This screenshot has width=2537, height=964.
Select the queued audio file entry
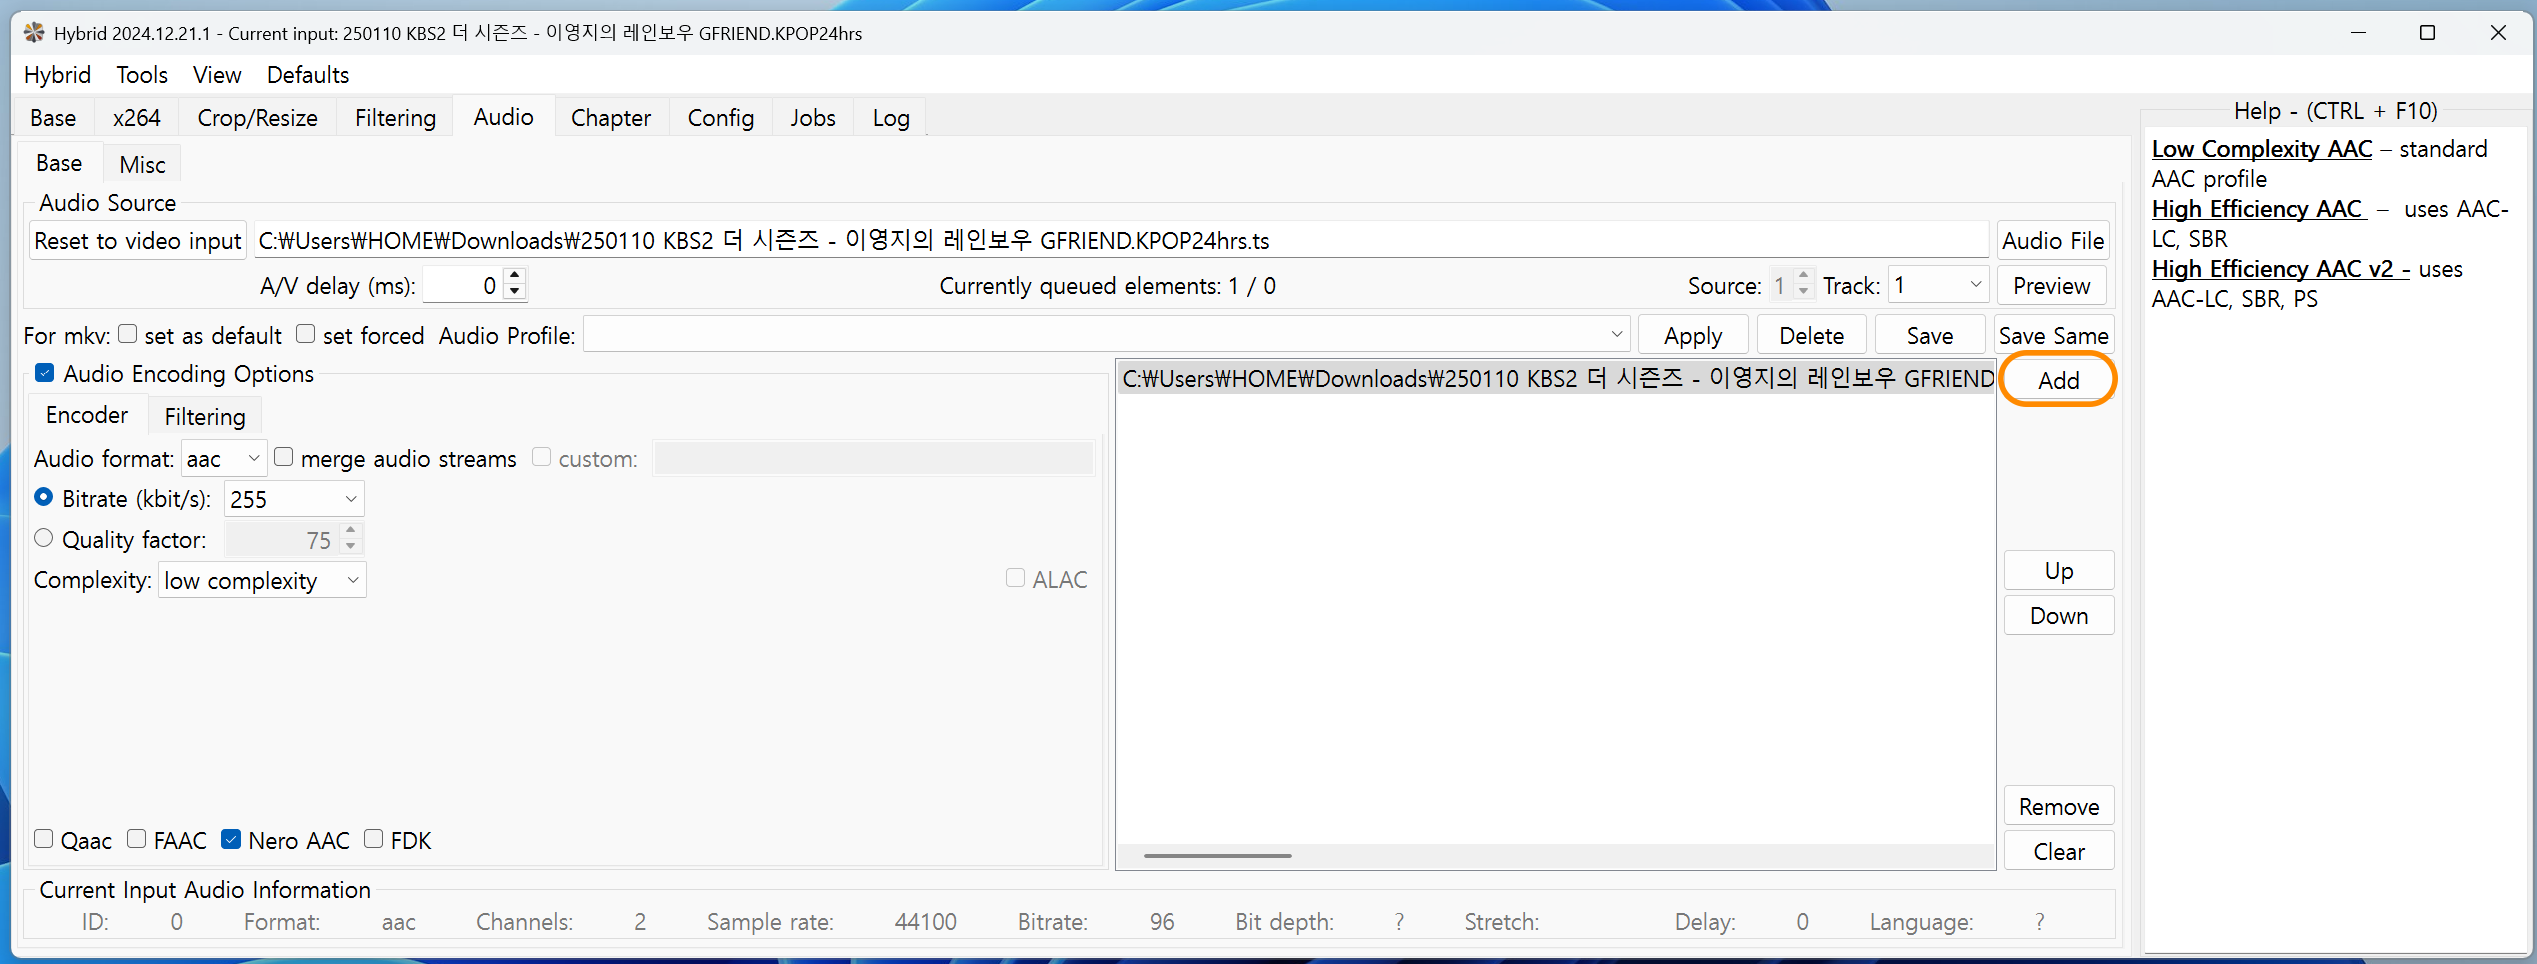1556,379
